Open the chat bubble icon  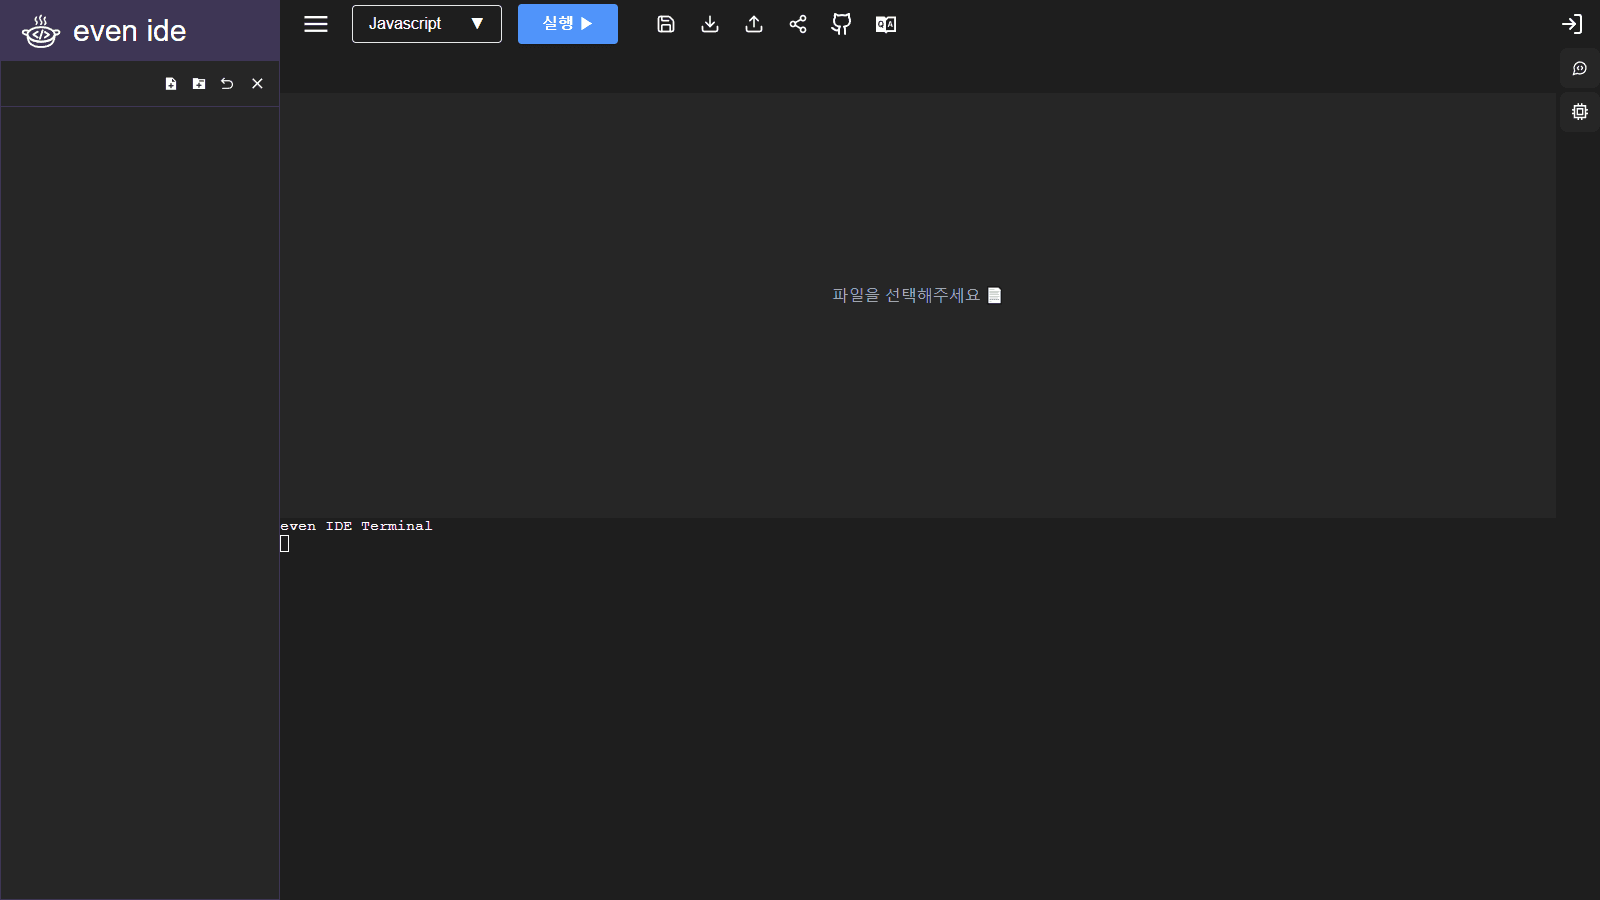coord(1580,68)
